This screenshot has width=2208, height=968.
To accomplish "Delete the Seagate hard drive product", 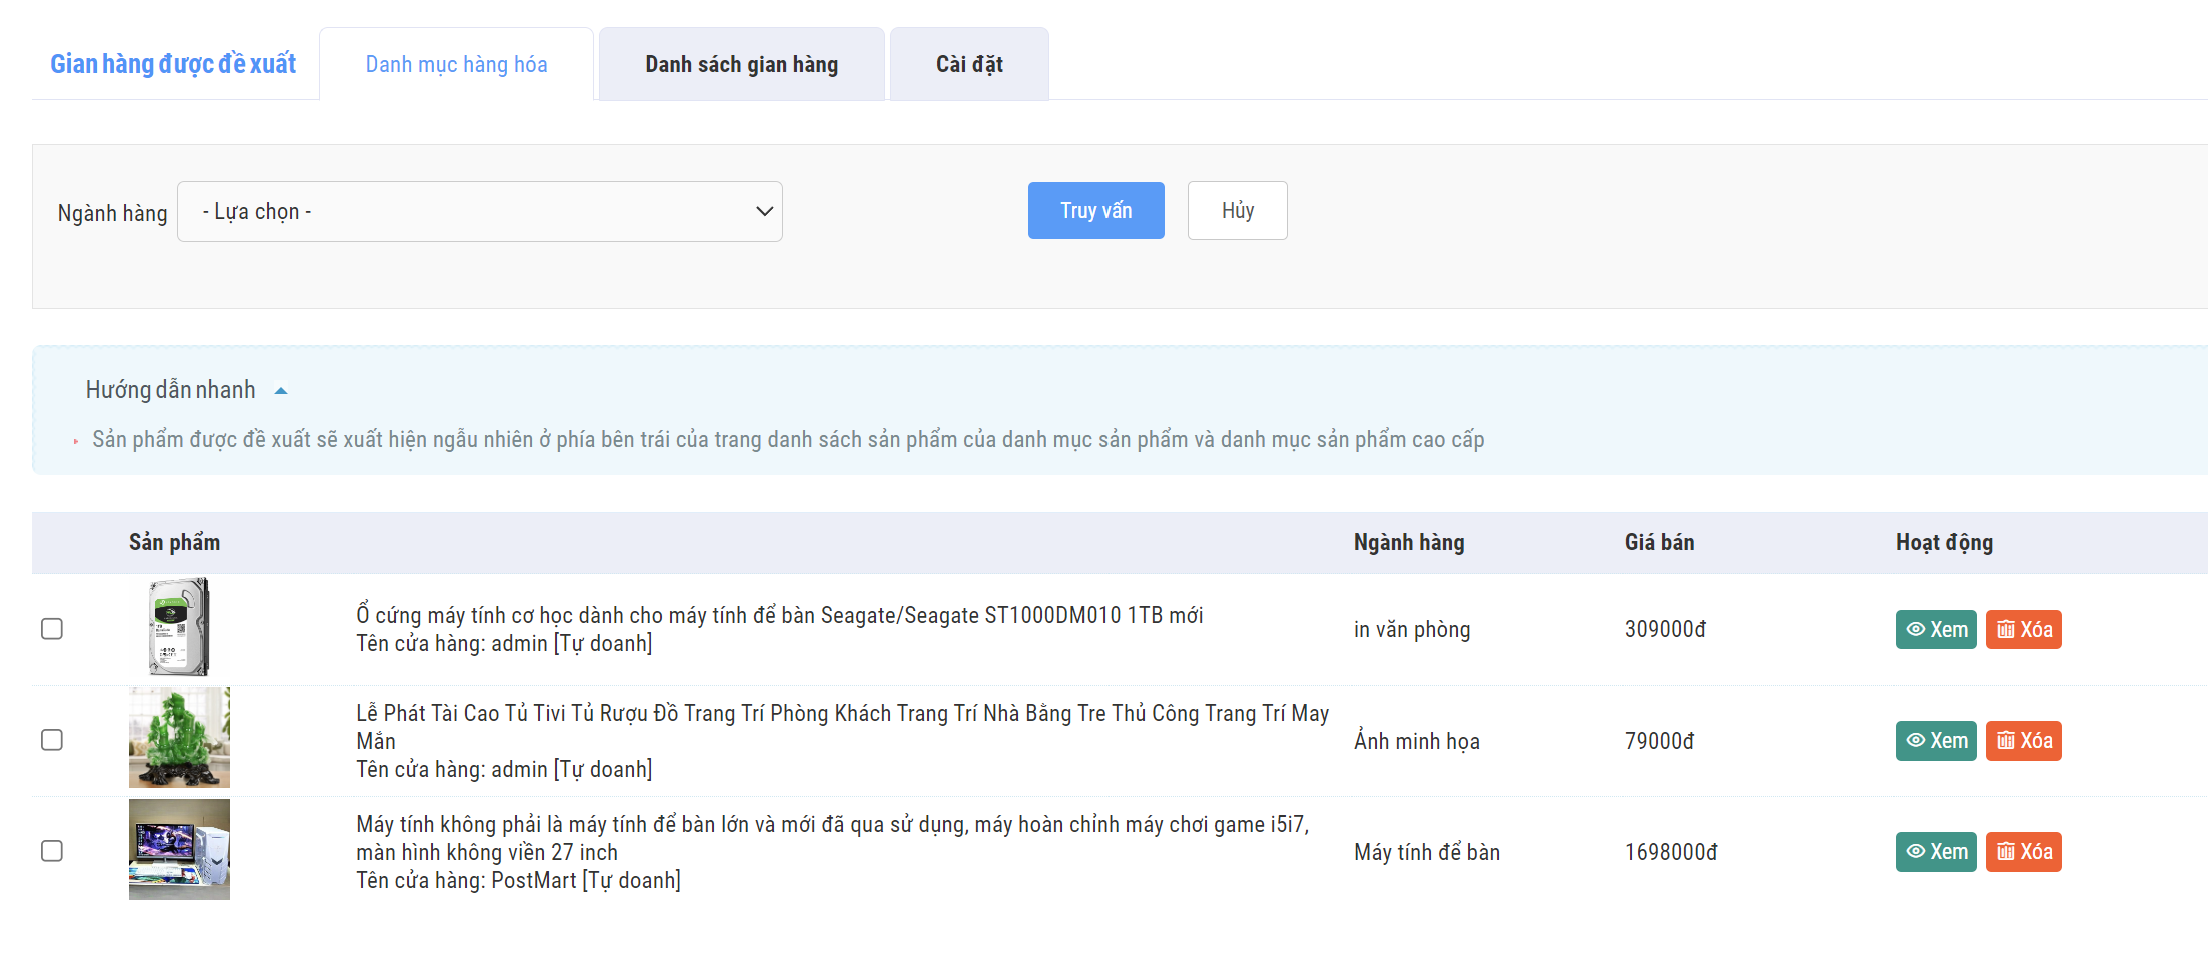I will coord(2023,629).
